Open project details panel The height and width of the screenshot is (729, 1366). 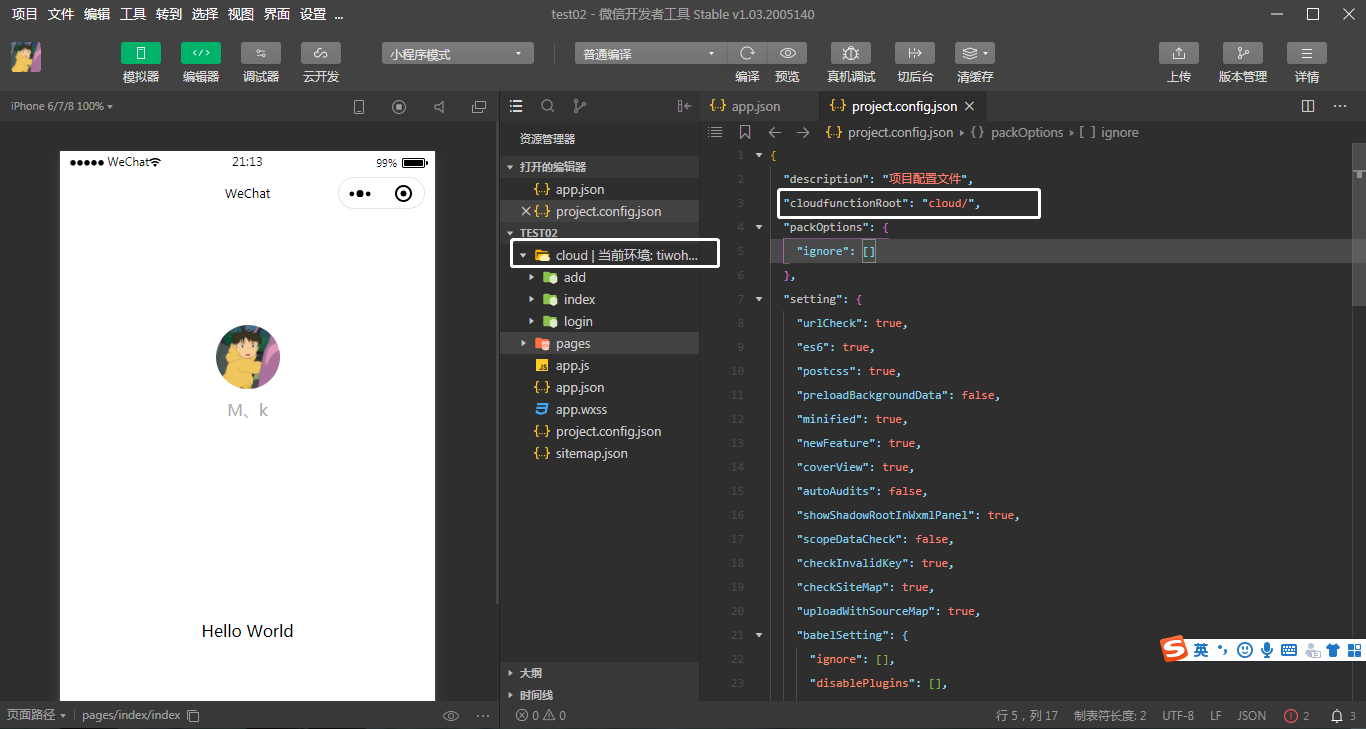[1307, 53]
